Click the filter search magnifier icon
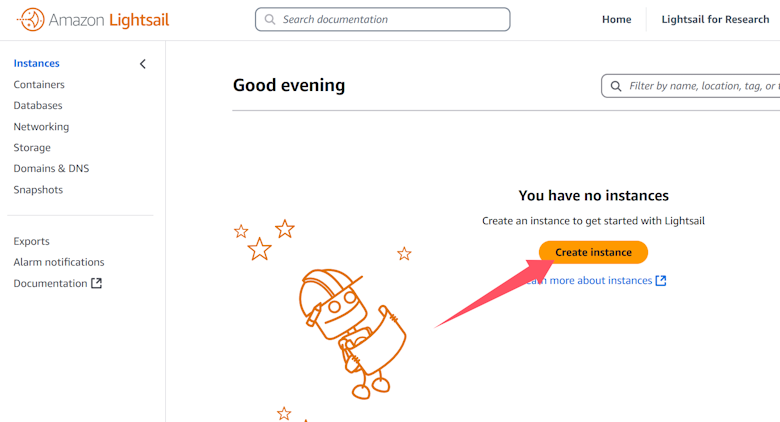This screenshot has height=422, width=780. pos(616,86)
